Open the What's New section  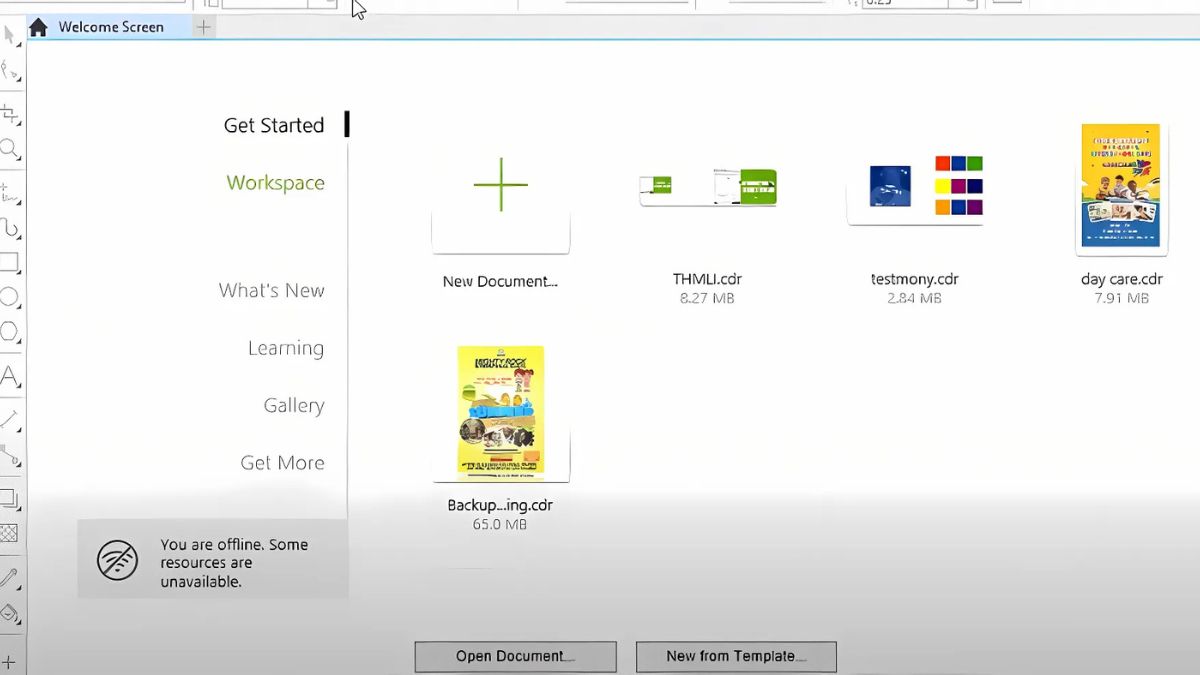271,290
